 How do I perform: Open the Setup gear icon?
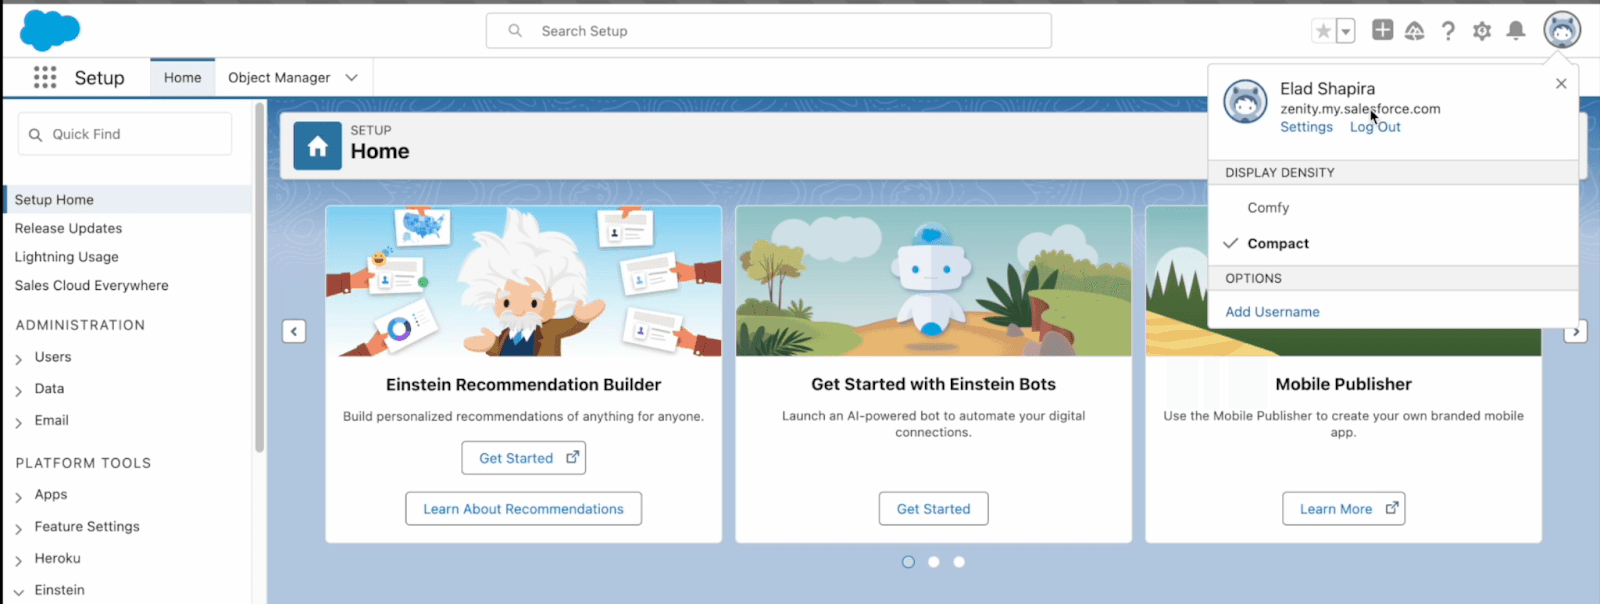tap(1482, 31)
